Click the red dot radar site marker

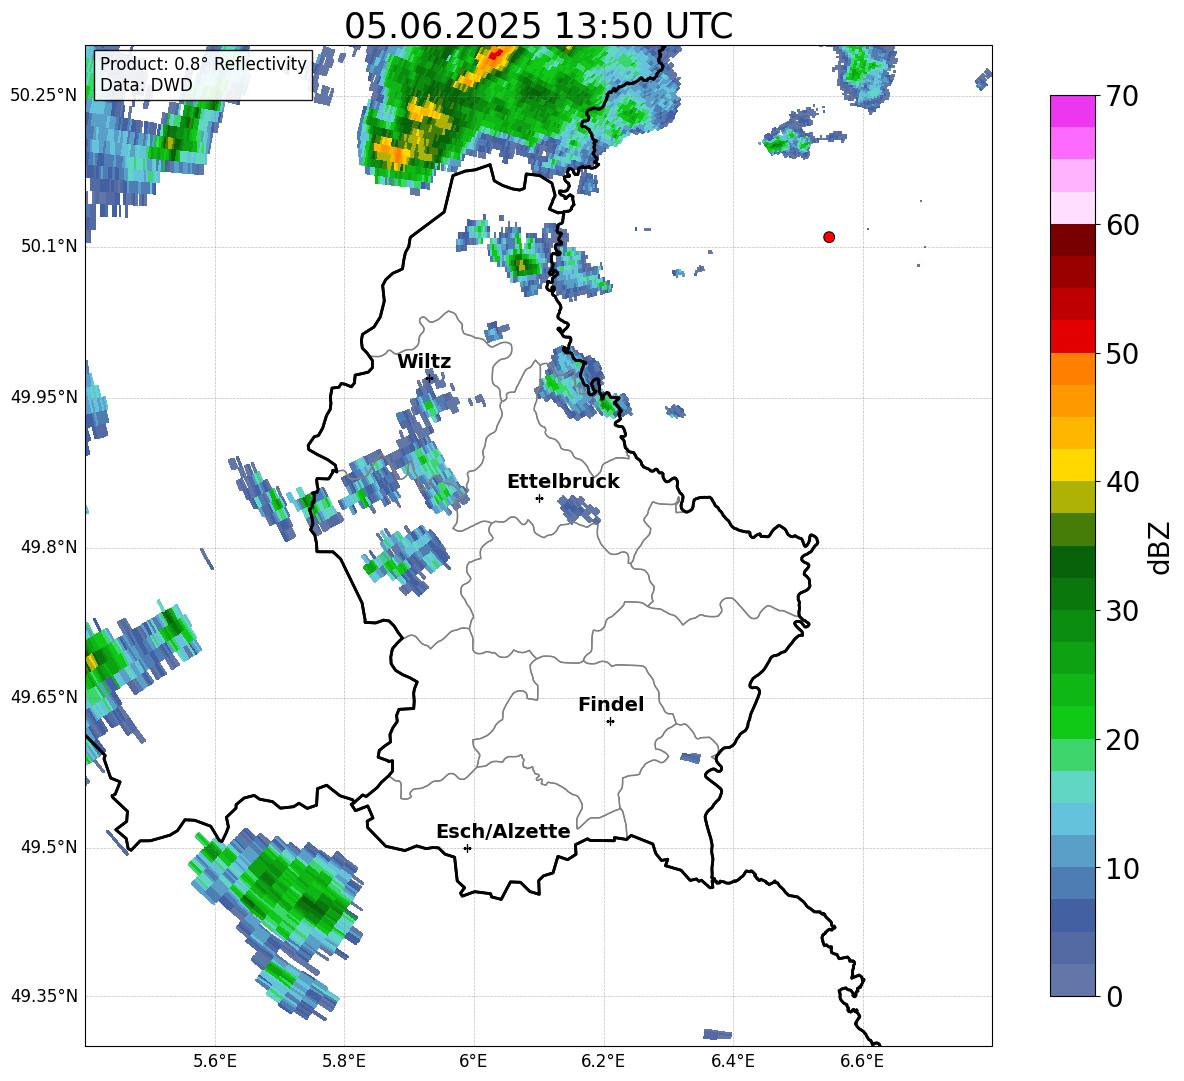(829, 237)
